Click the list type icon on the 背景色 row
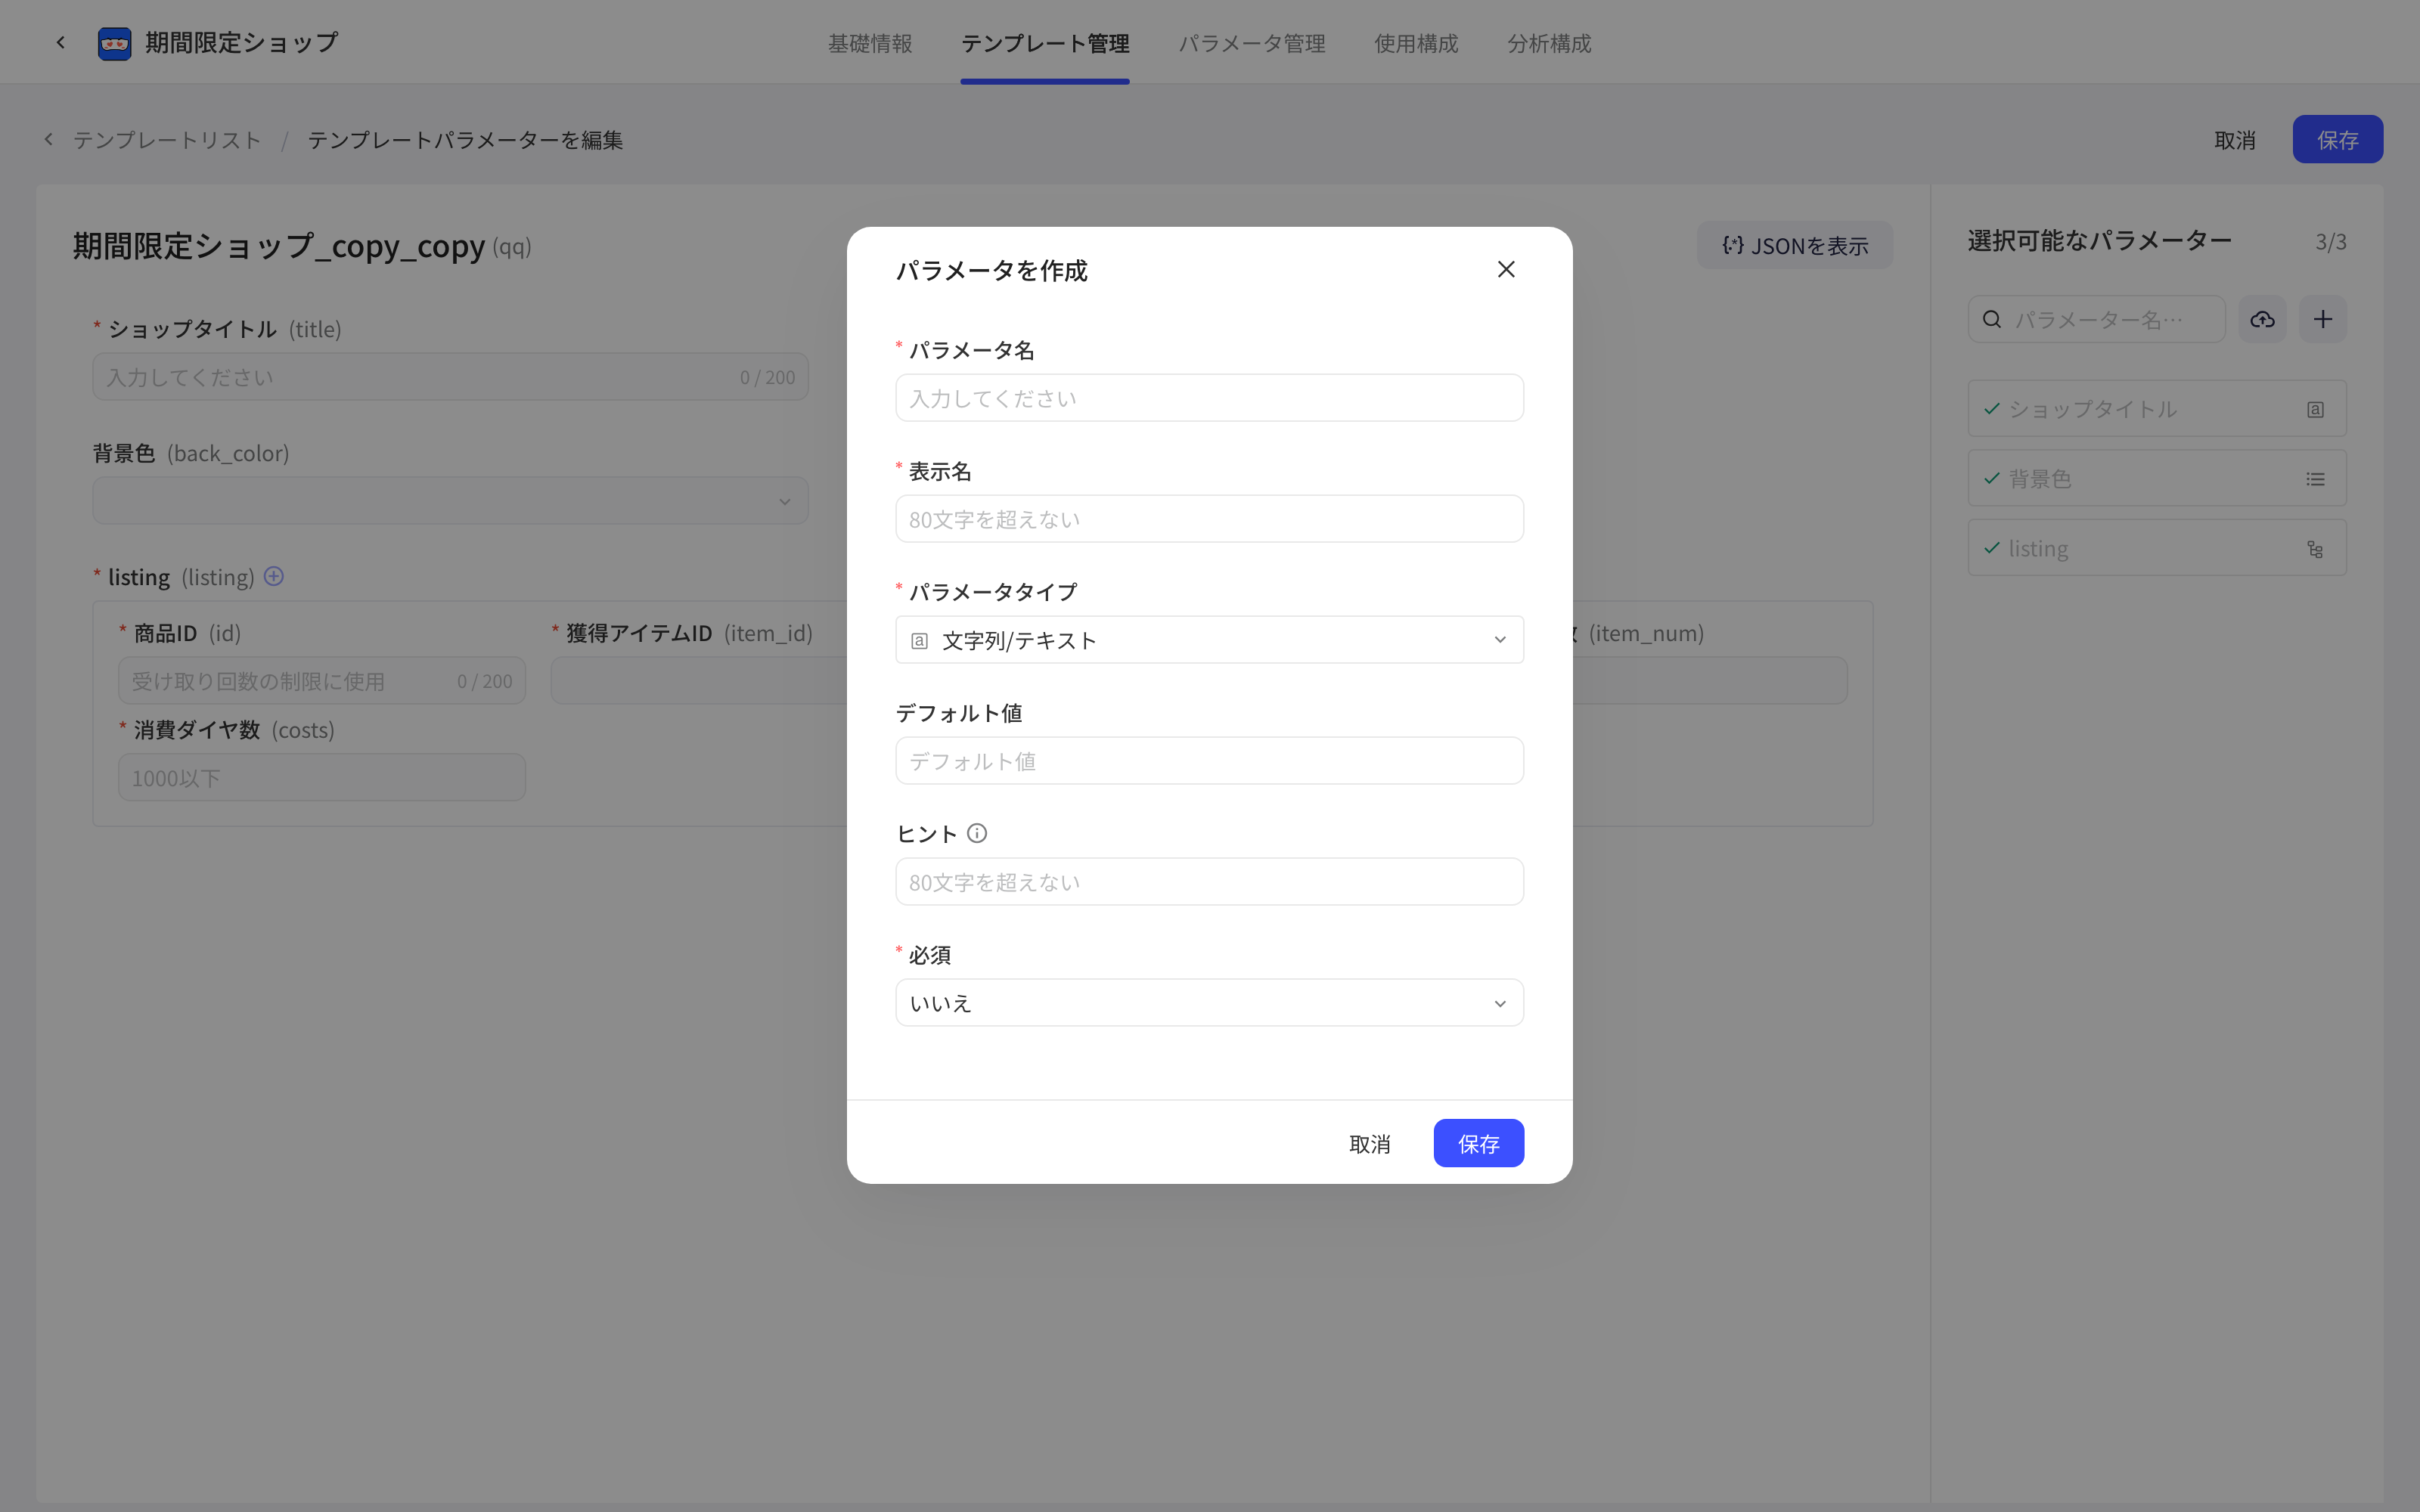 [2315, 479]
